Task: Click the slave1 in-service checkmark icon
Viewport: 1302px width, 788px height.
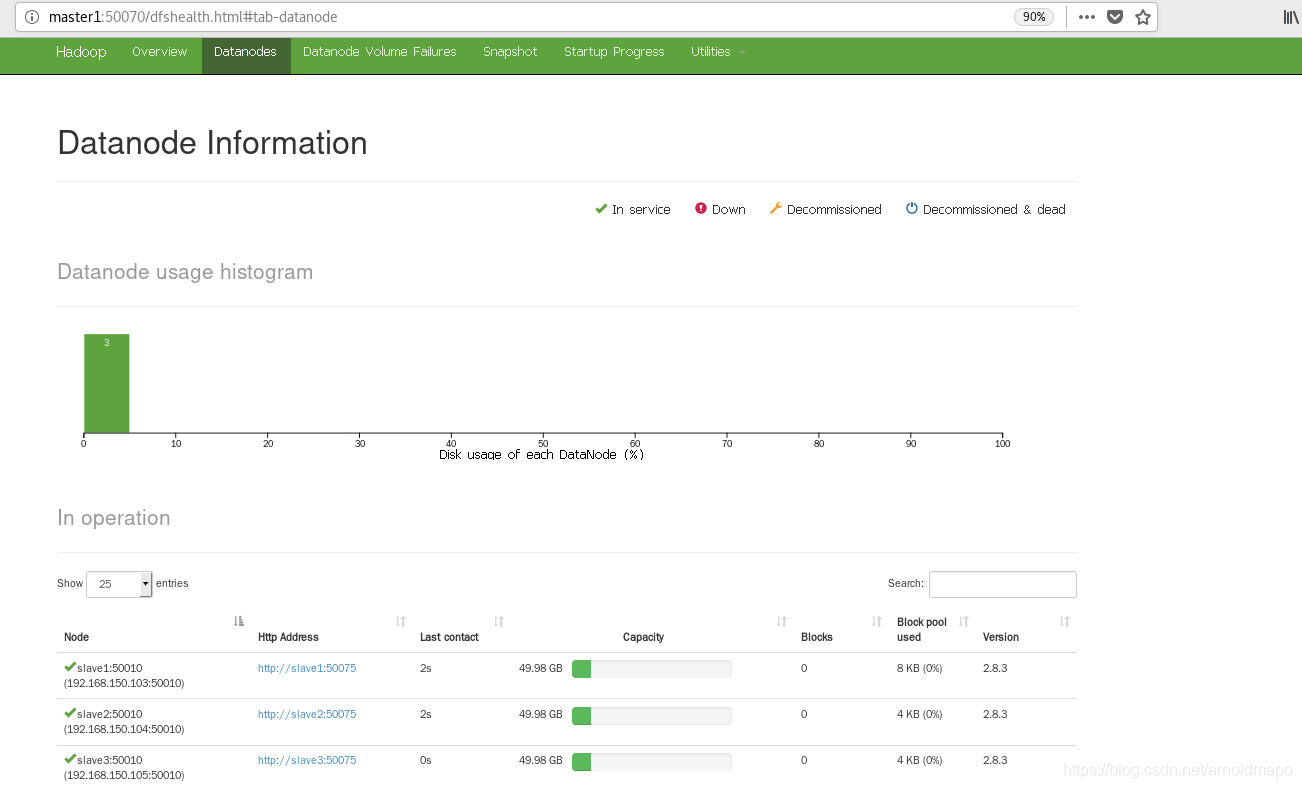Action: click(x=70, y=667)
